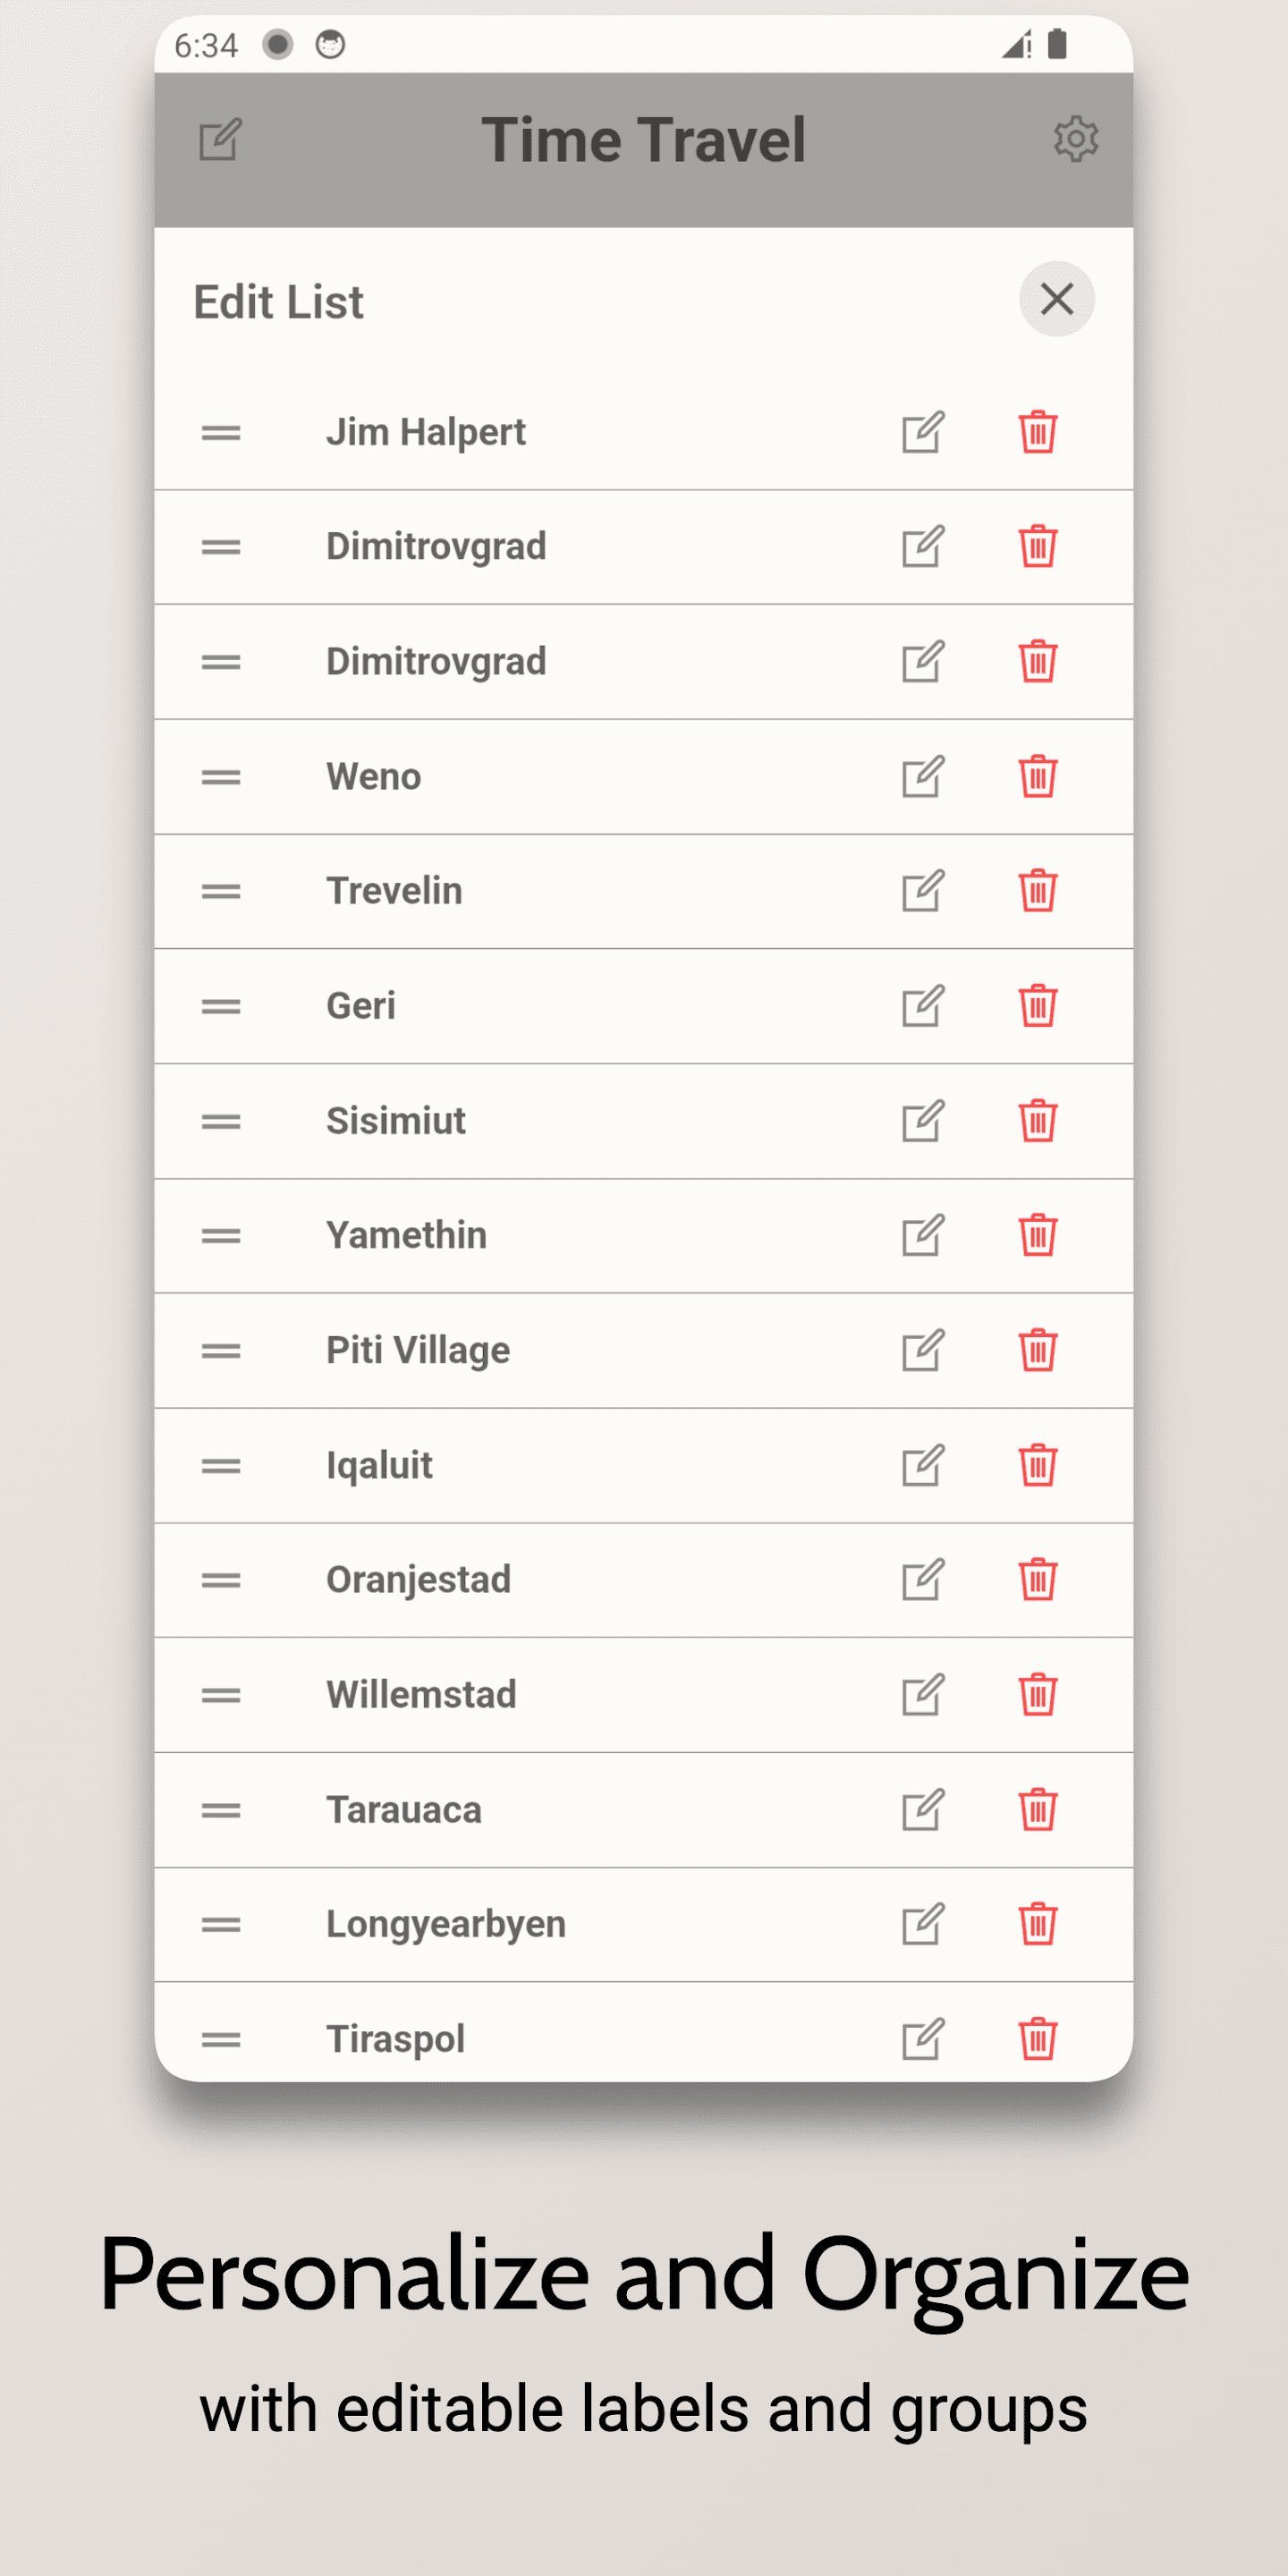Click the Weno drag handle
This screenshot has height=2576, width=1288.
coord(221,777)
